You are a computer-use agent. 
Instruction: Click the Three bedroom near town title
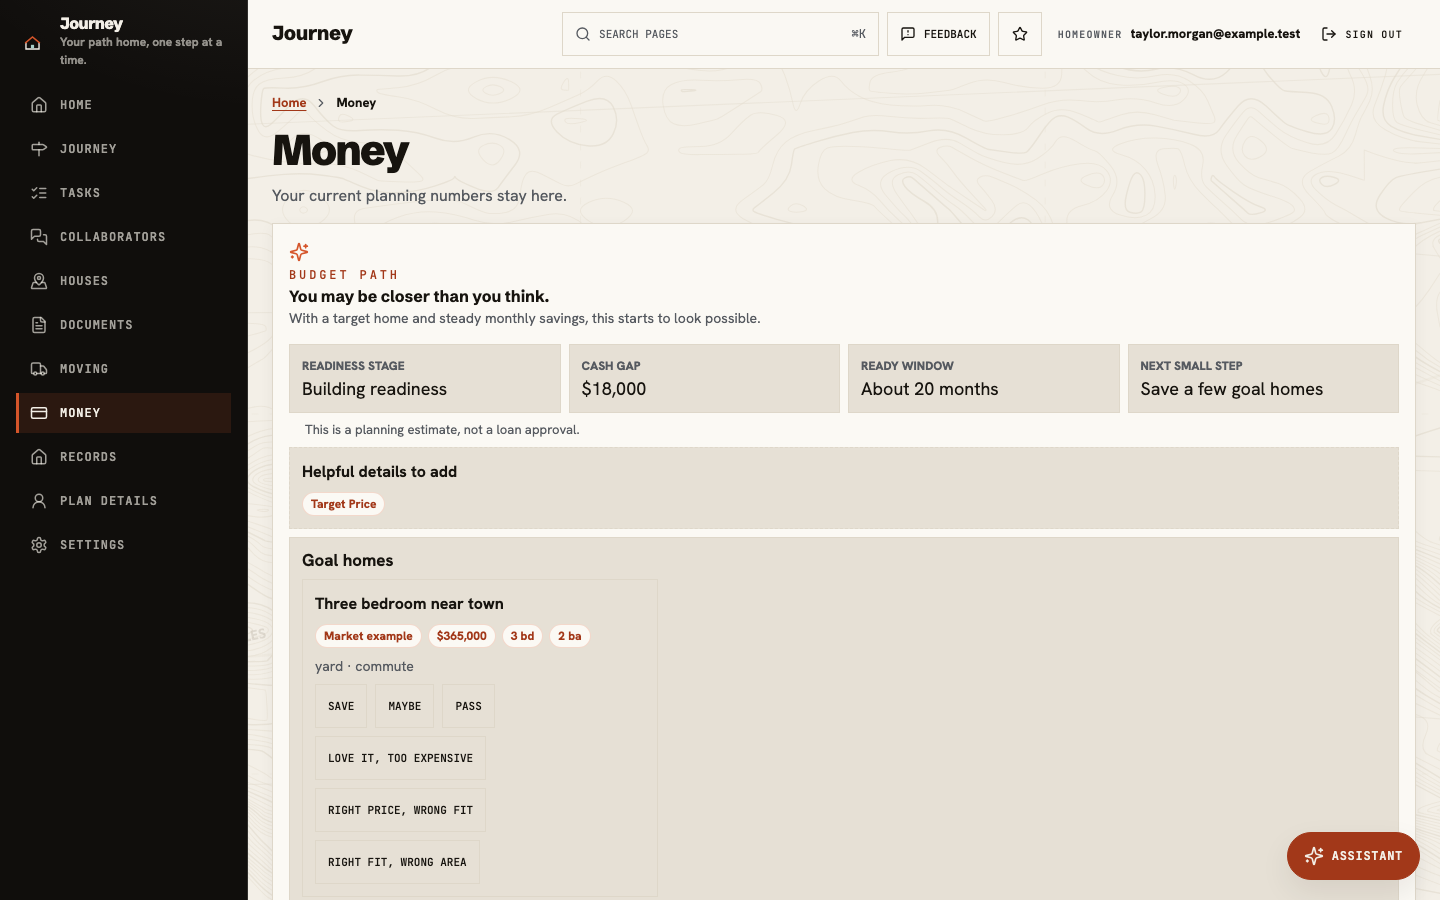point(409,604)
